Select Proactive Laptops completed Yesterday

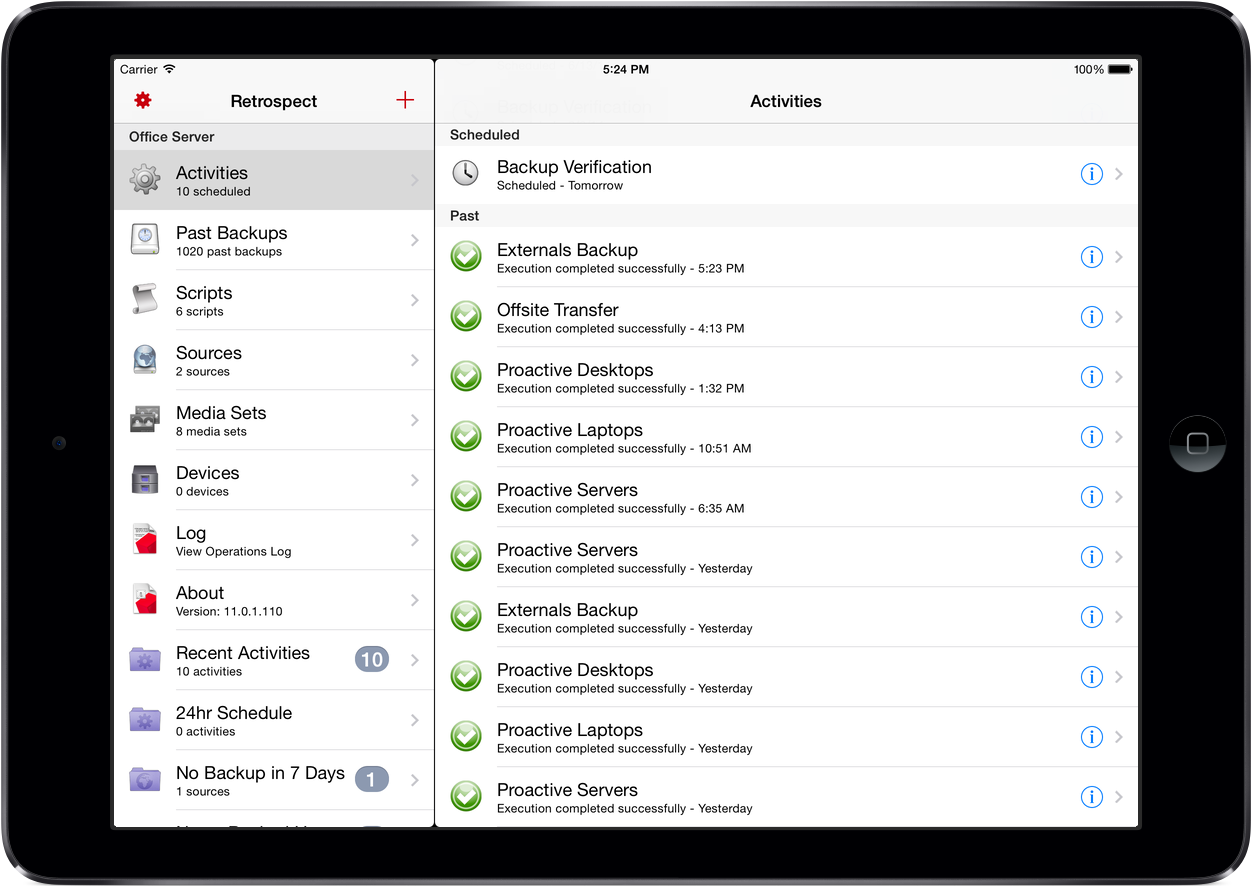787,737
